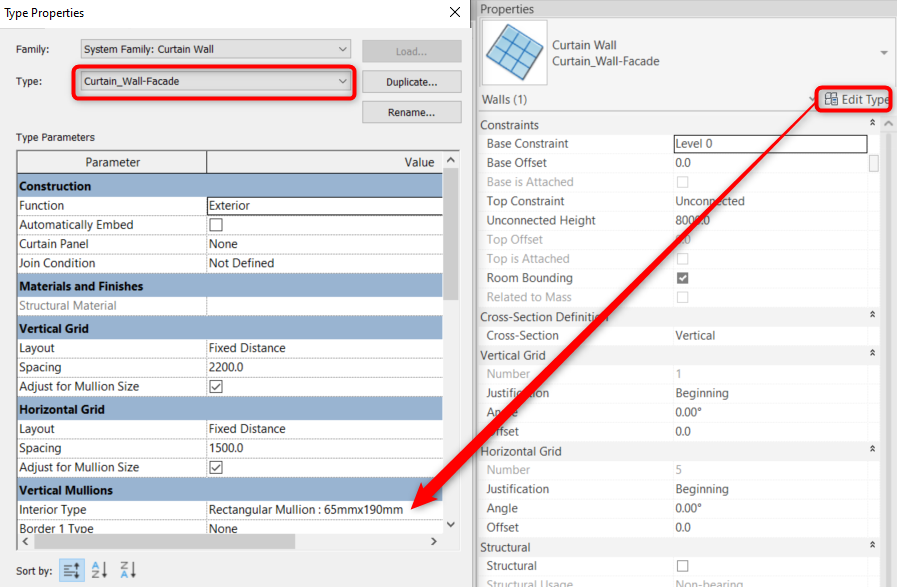Rename the wall type
This screenshot has height=587, width=897.
(x=410, y=111)
